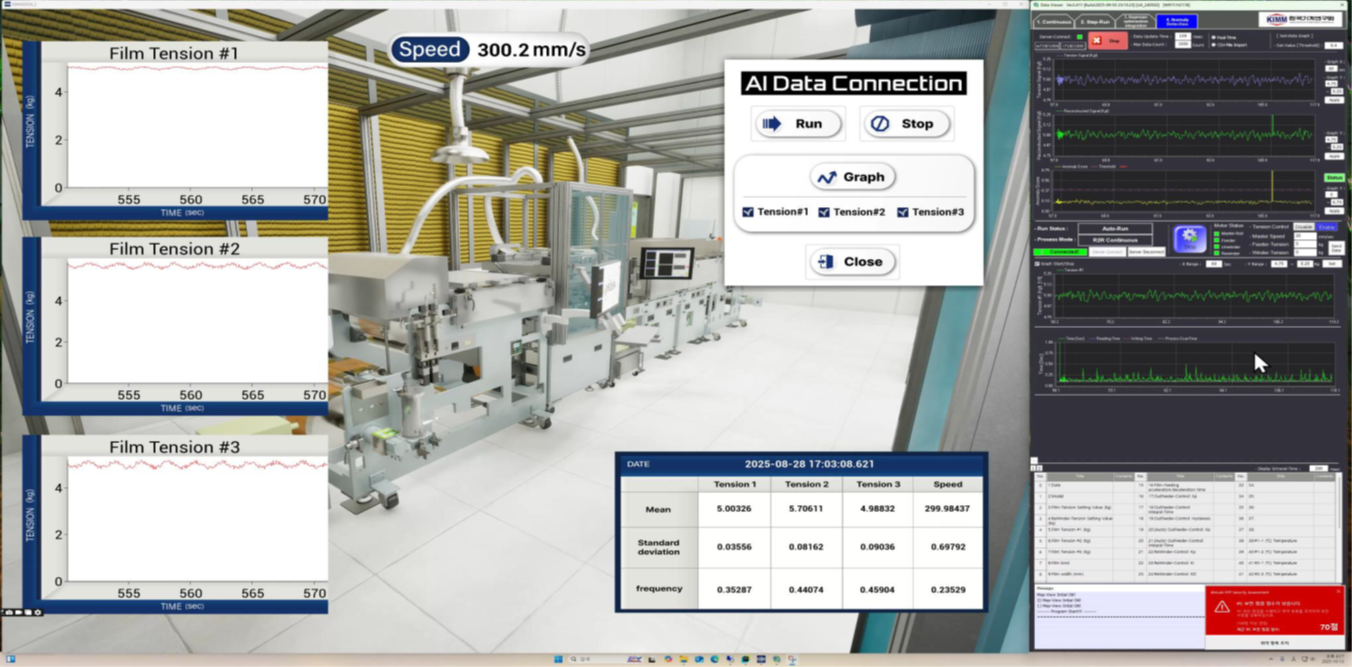The image size is (1352, 667).
Task: Open the 2. Step-Run tab
Action: coord(1095,21)
